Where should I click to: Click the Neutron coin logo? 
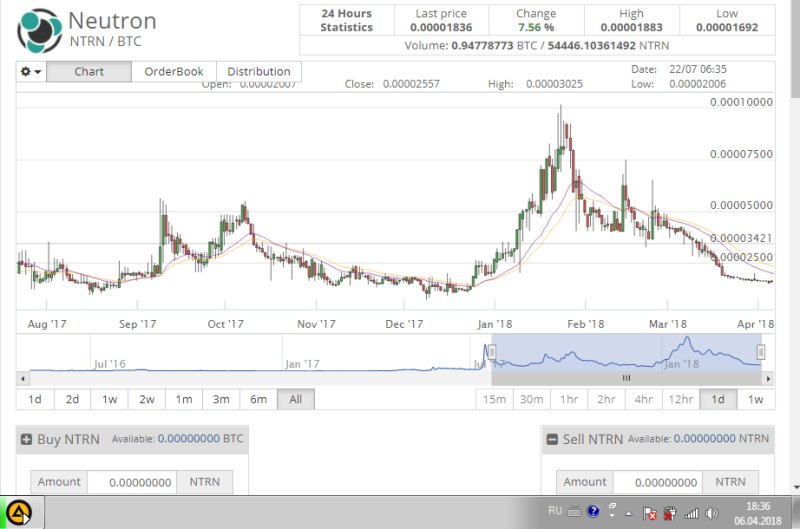click(38, 31)
